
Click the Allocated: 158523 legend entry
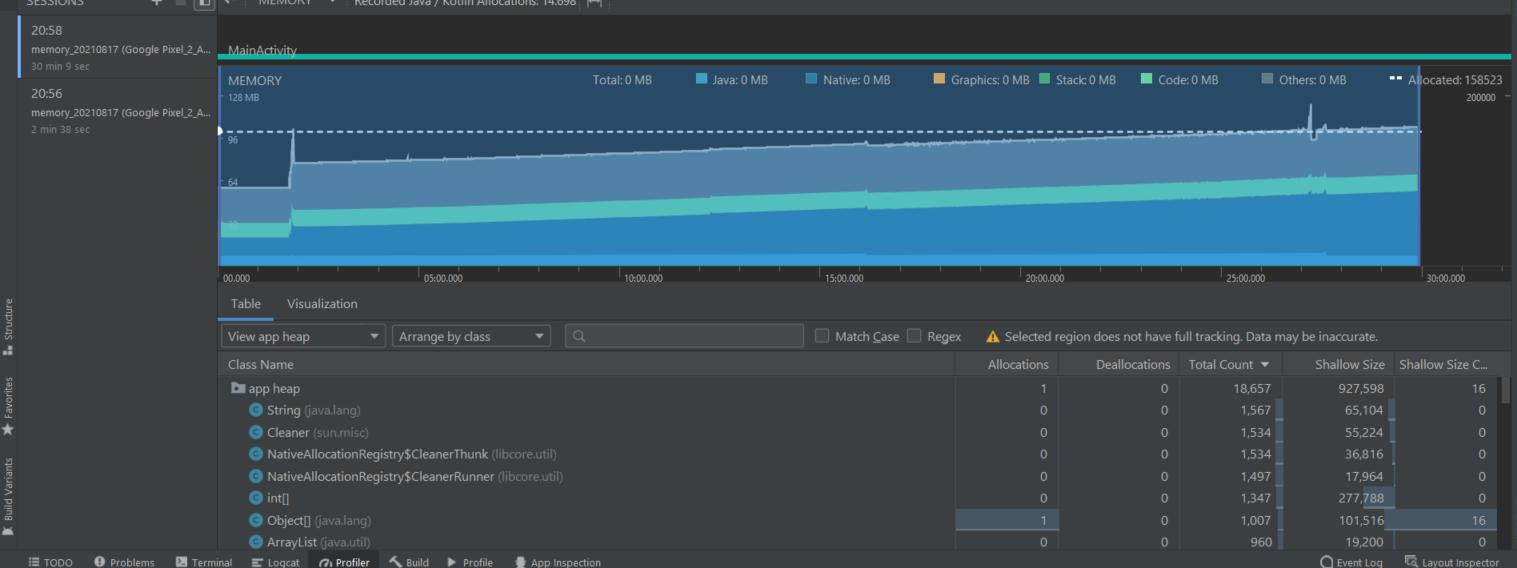click(1445, 80)
